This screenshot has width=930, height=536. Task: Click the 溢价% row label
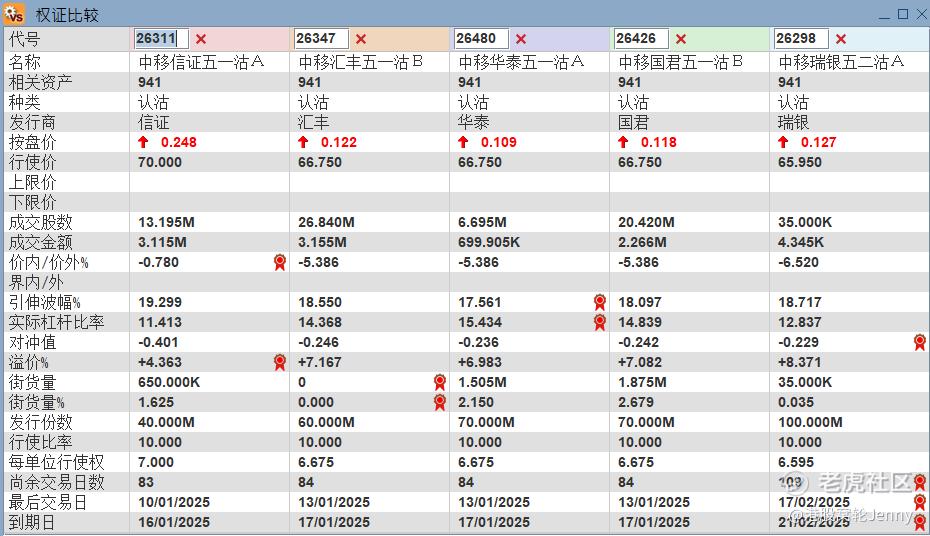coord(28,362)
